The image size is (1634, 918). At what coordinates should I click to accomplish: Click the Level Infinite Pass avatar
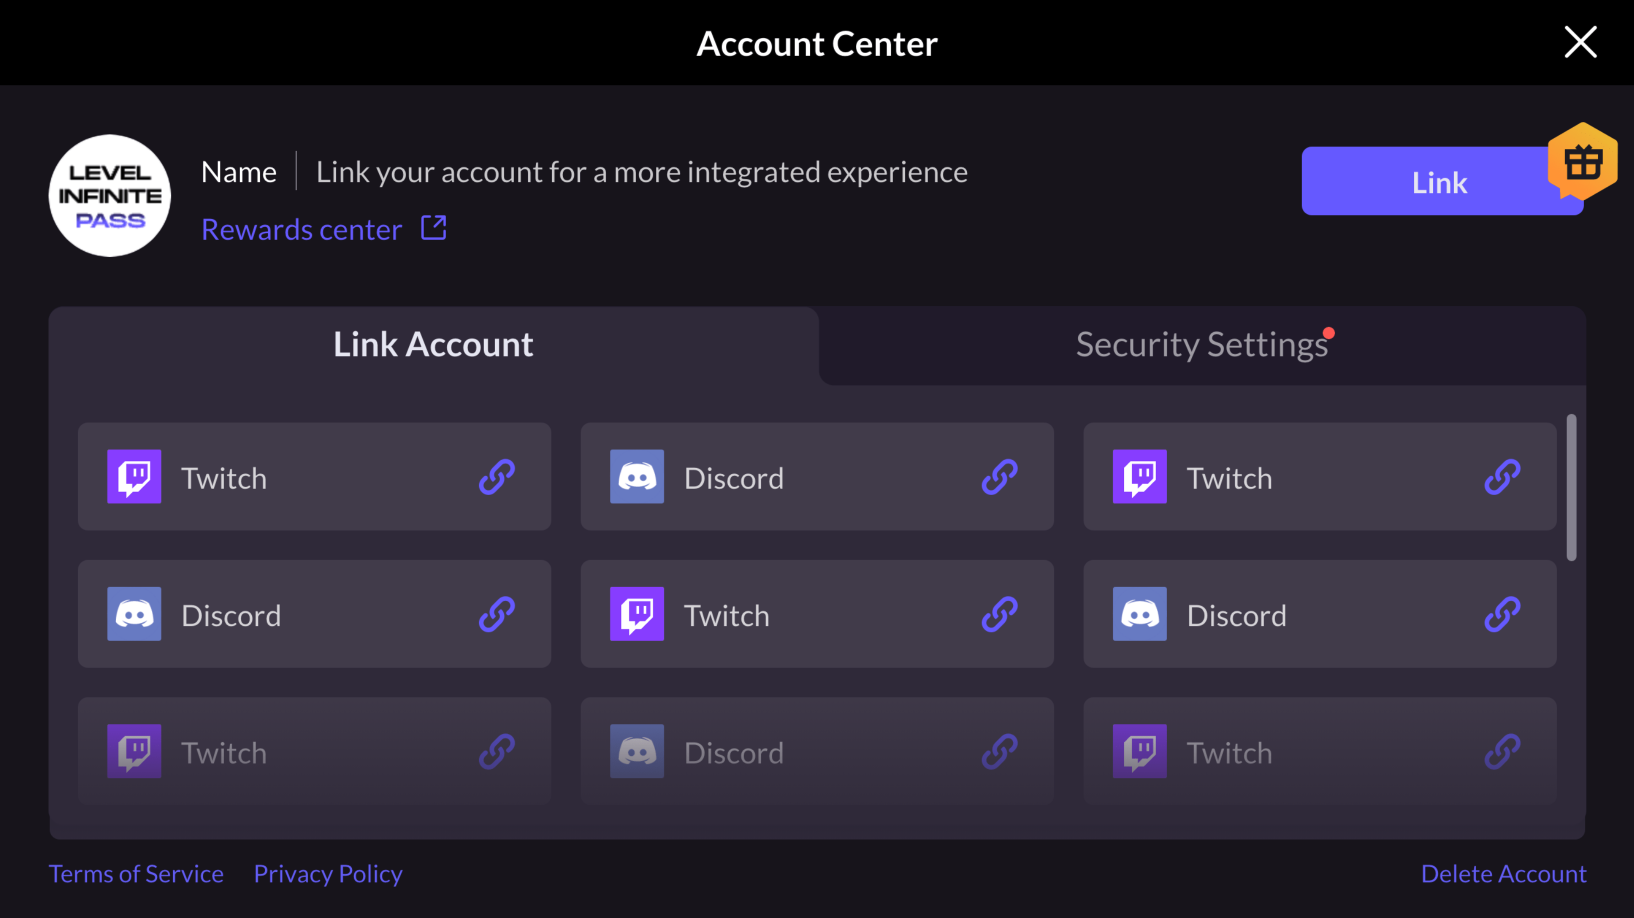coord(110,196)
